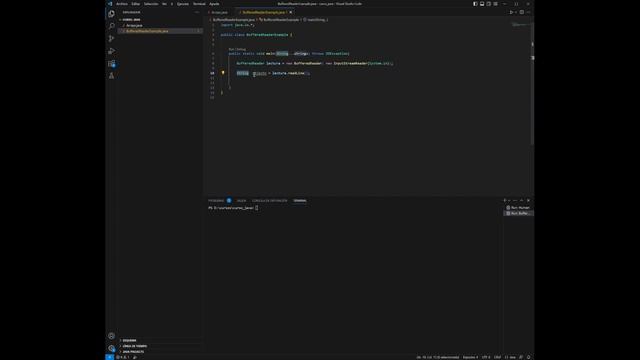Image resolution: width=640 pixels, height=360 pixels.
Task: Open the Customize Layout icon
Action: (496, 4)
